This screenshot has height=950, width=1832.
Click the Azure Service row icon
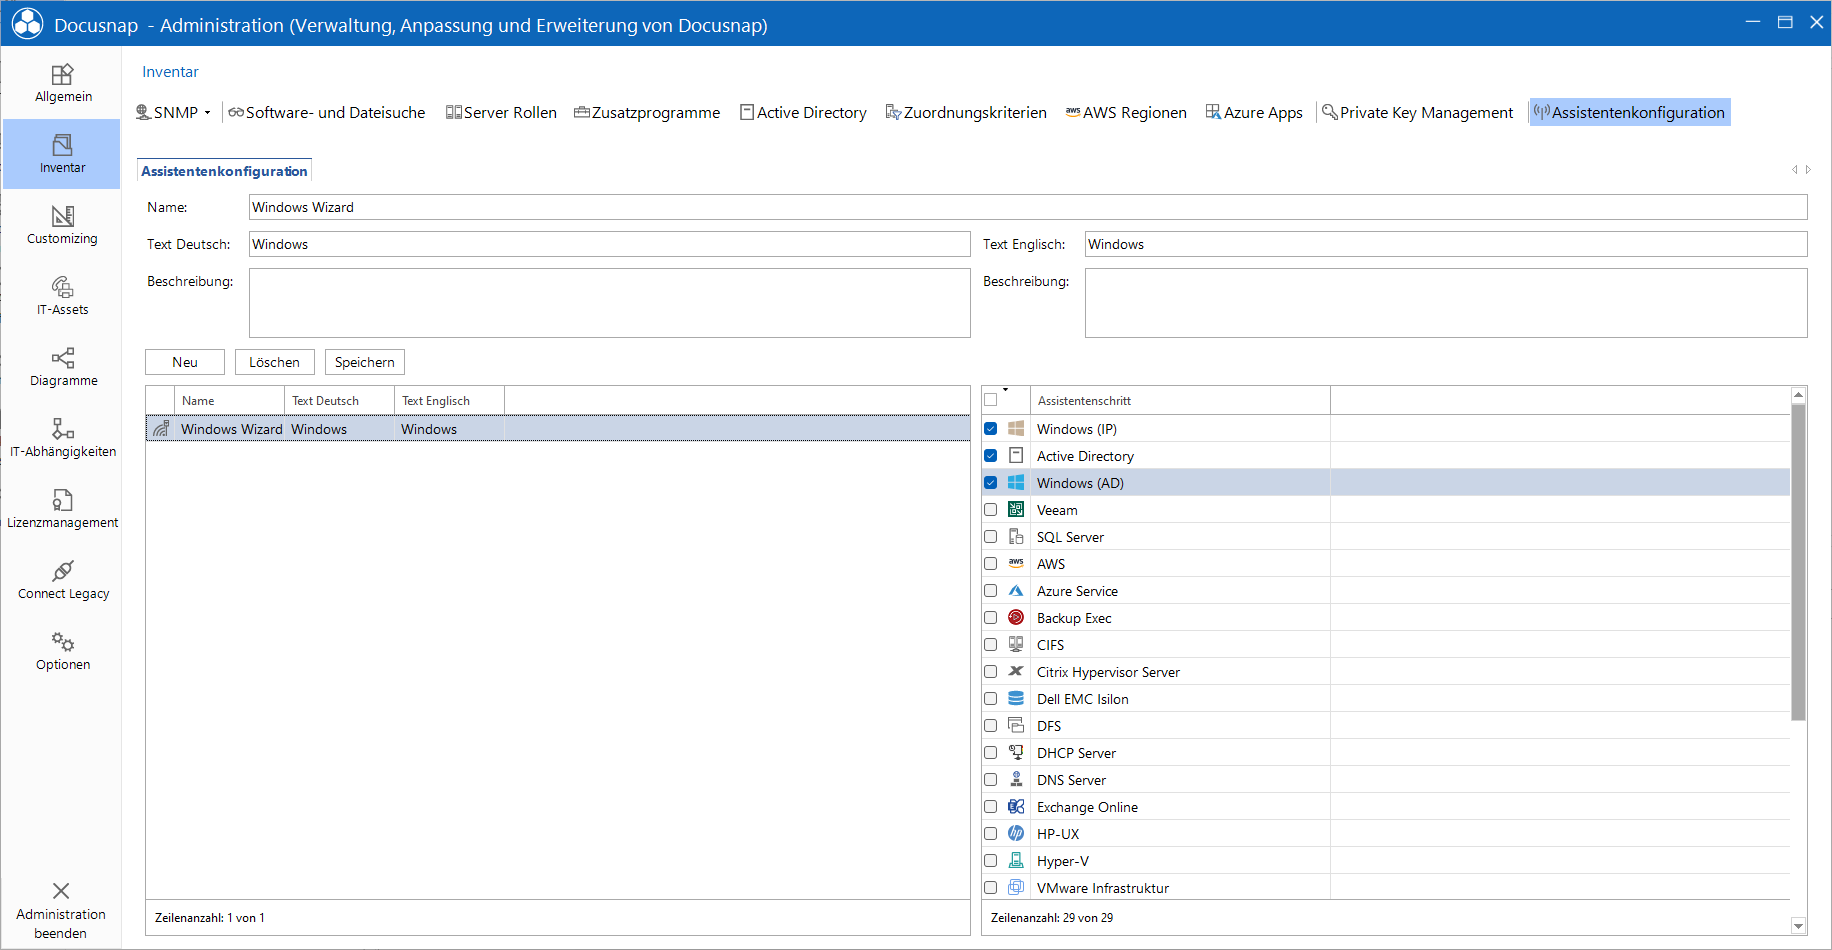click(x=1016, y=591)
